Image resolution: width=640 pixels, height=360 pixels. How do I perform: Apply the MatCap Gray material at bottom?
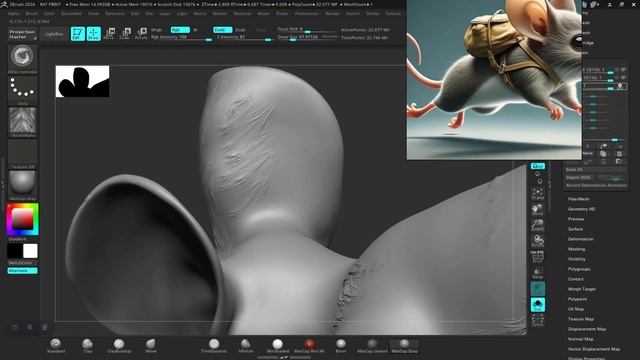(x=404, y=345)
